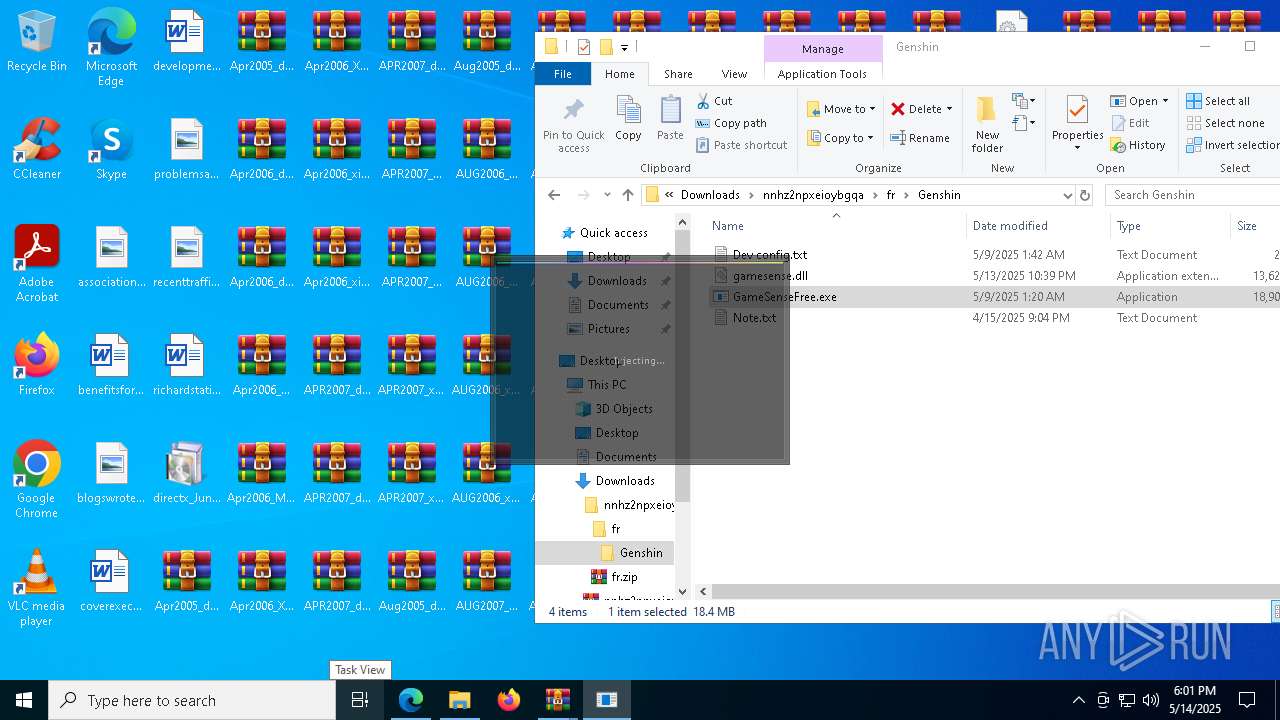This screenshot has width=1280, height=720.
Task: Click the Start button
Action: point(24,700)
